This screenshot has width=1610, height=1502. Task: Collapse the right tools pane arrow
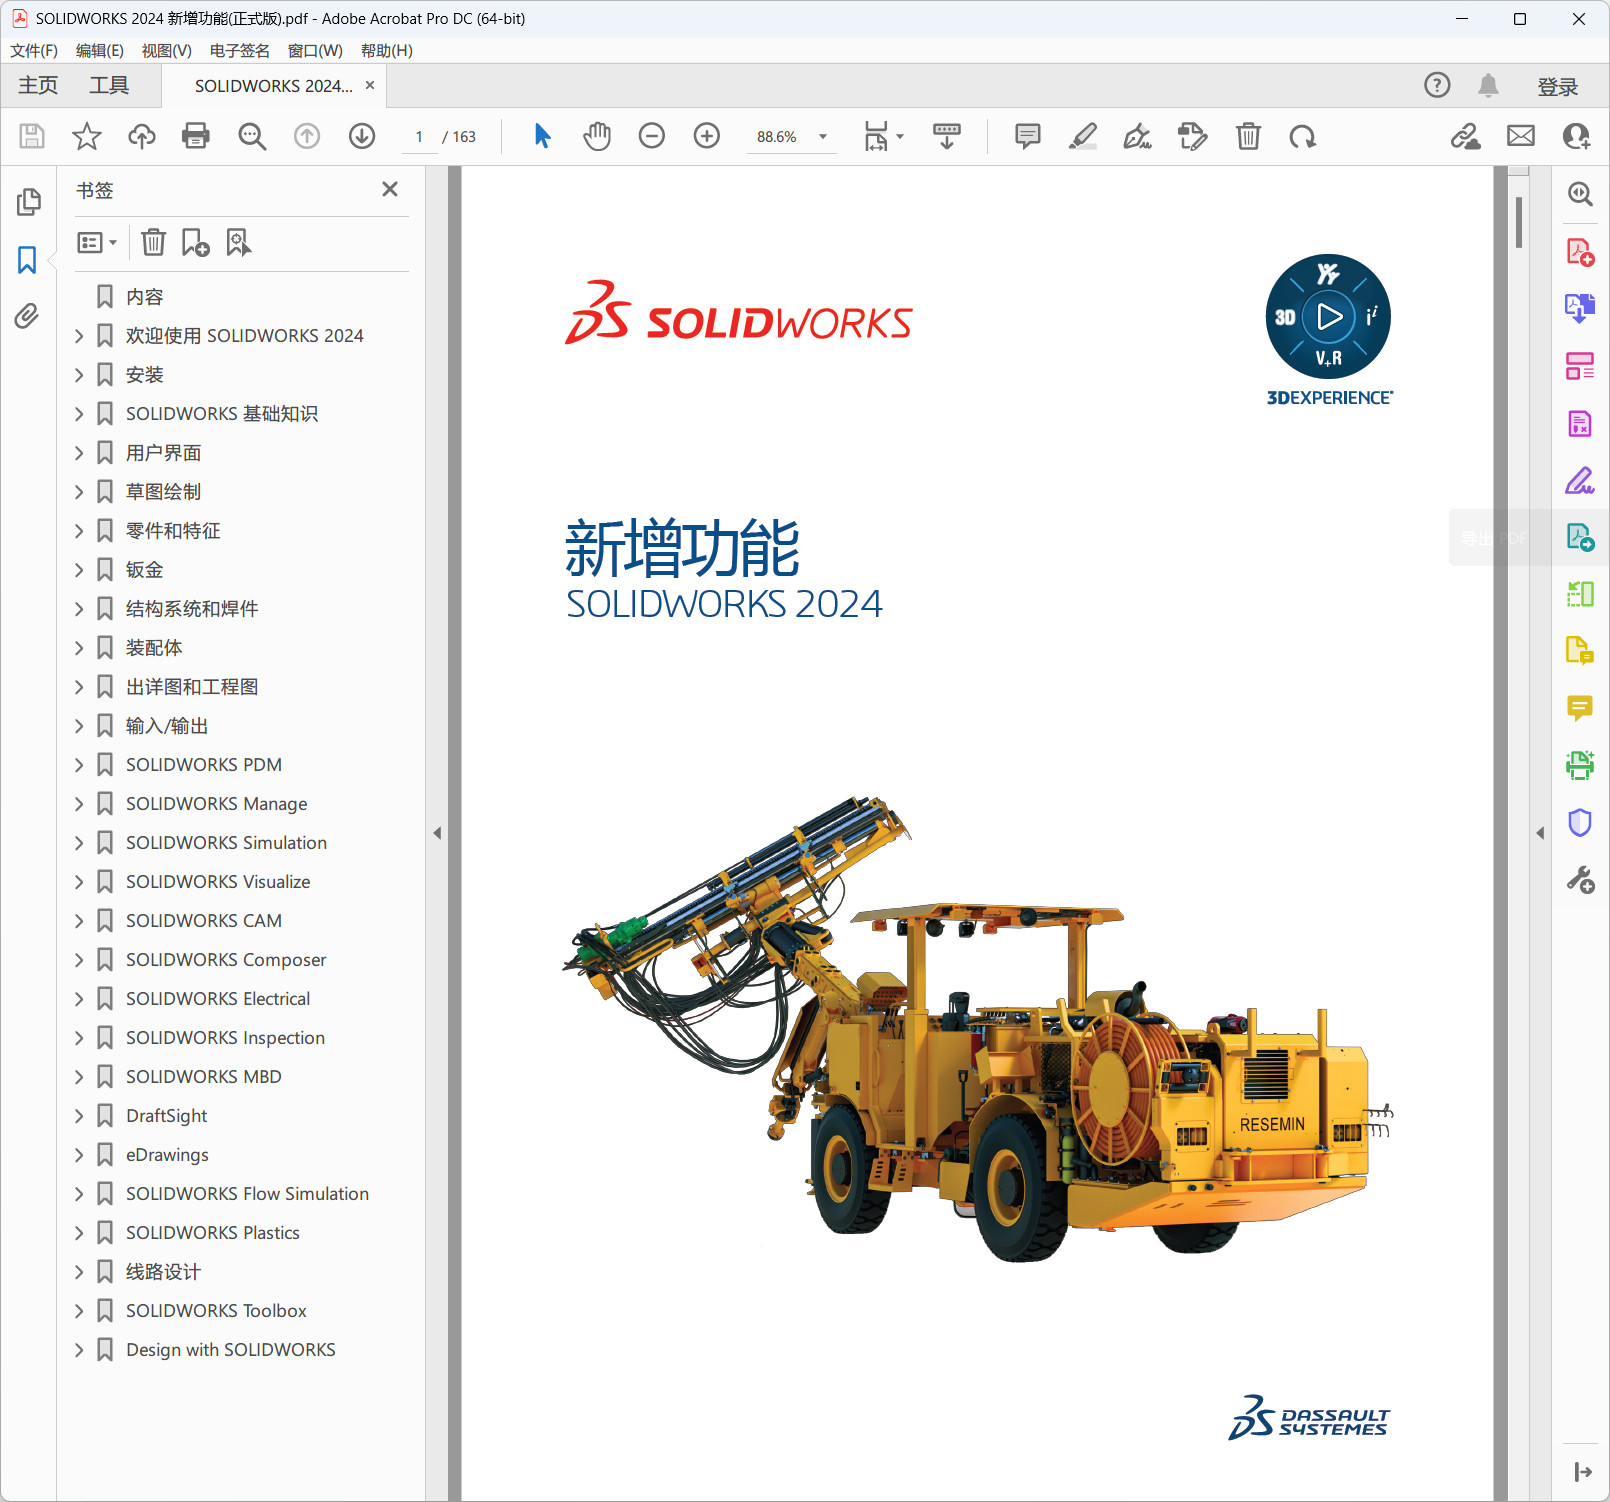(x=1540, y=833)
